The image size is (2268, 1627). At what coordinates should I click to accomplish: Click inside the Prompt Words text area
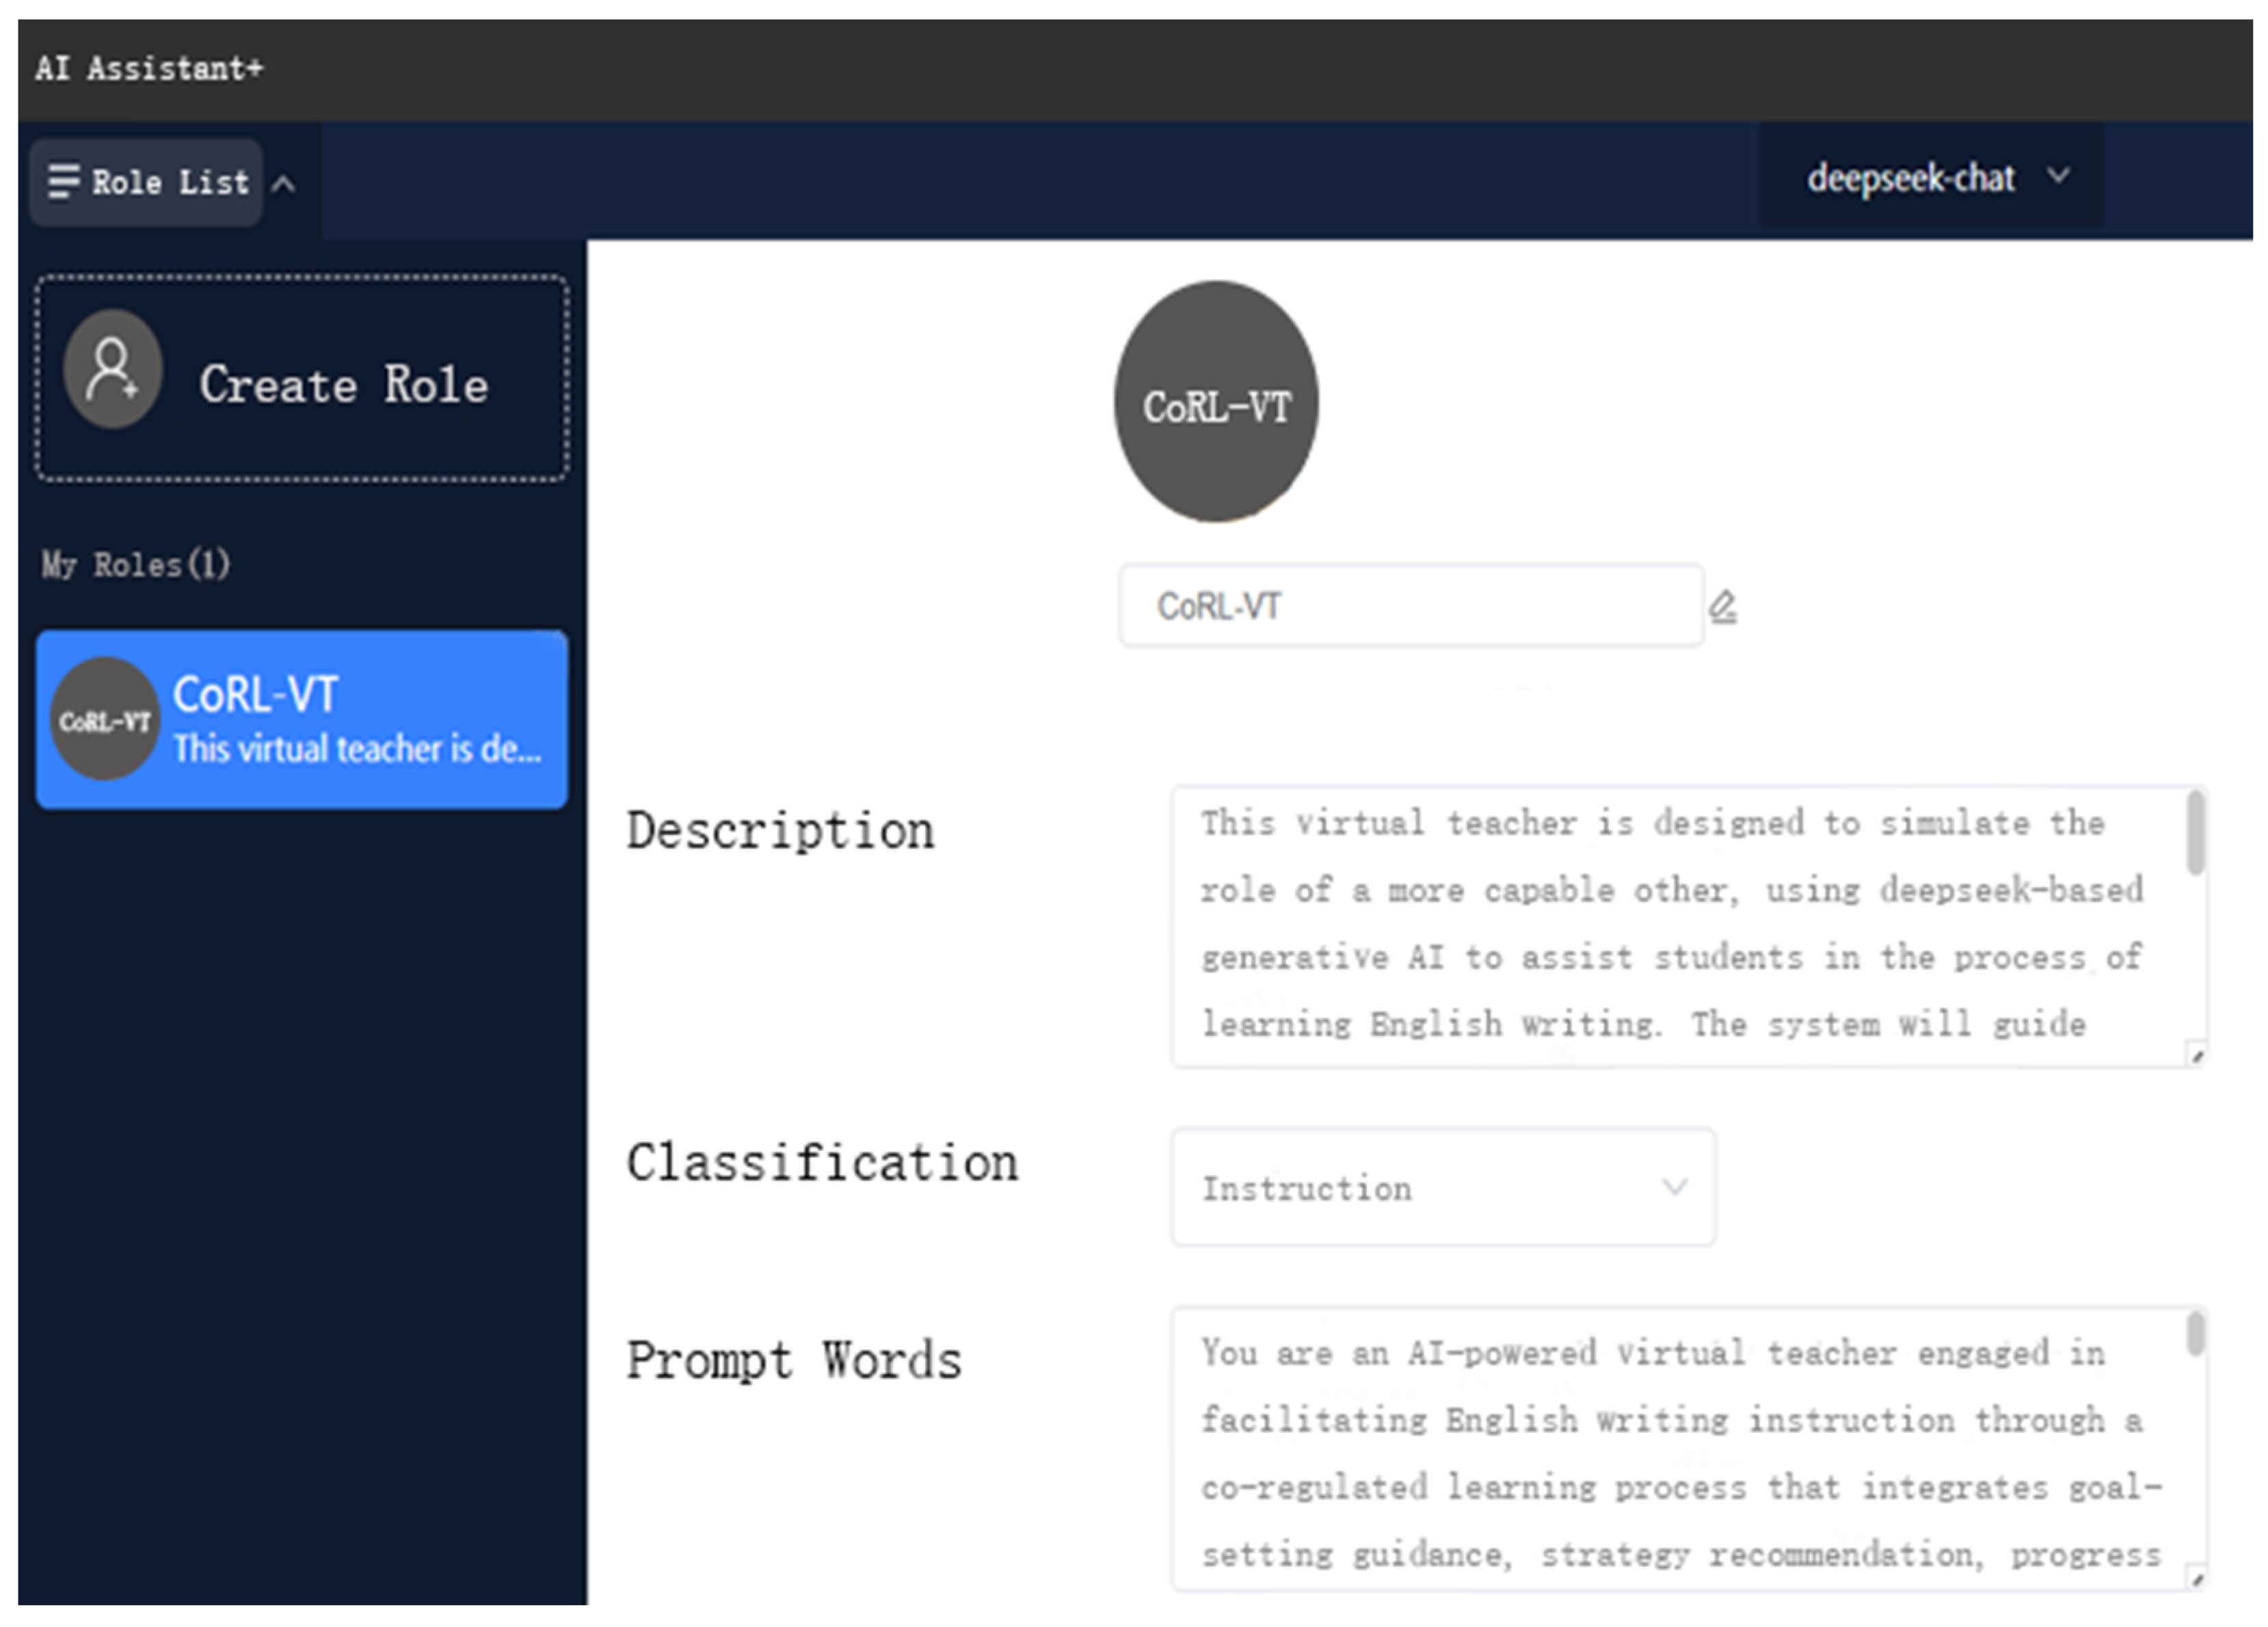[x=1670, y=1450]
